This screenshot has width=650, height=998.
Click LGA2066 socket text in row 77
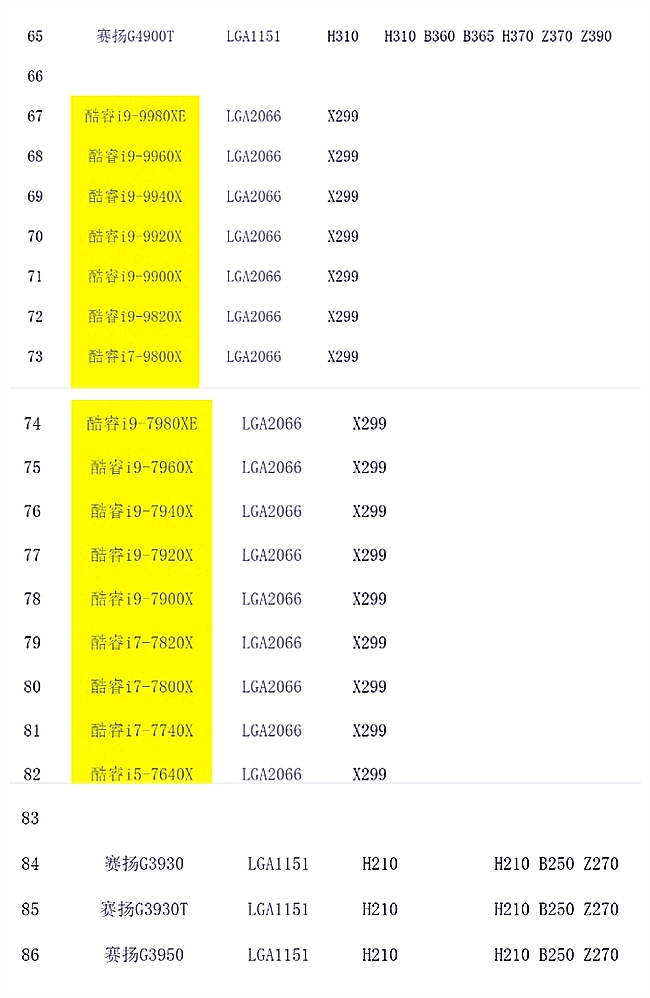pos(271,555)
